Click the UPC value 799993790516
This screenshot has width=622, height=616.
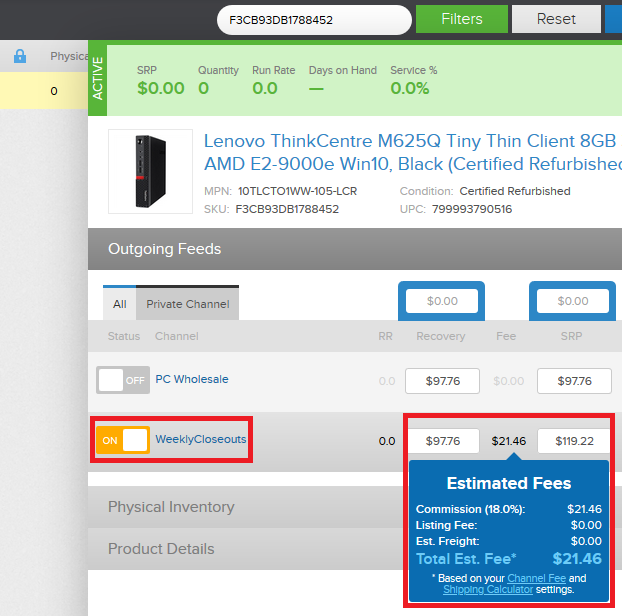[472, 209]
